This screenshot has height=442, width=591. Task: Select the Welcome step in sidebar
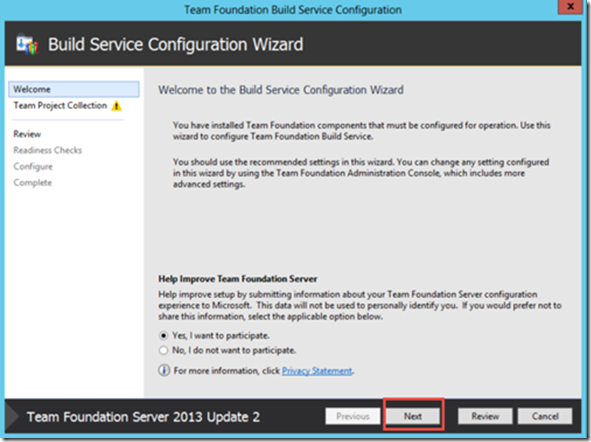pos(74,89)
